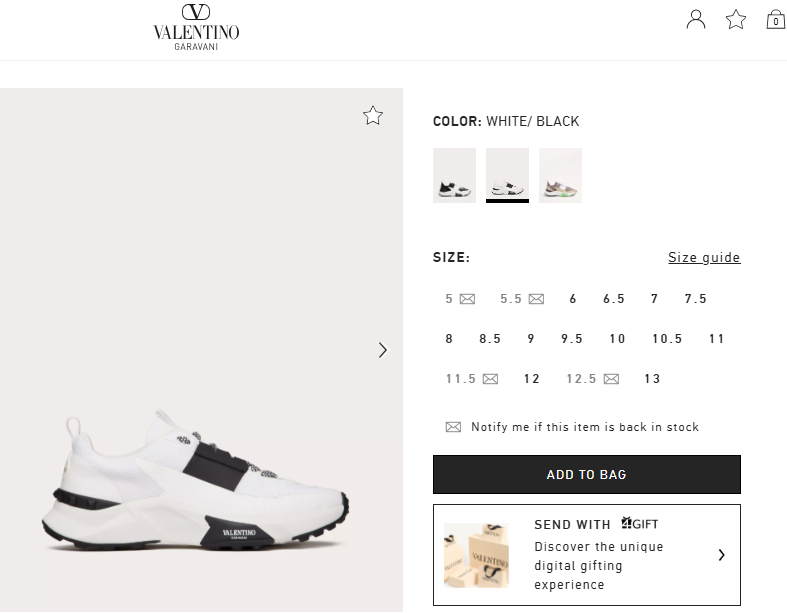Click the main sneaker product image
This screenshot has height=613, width=787.
click(196, 478)
